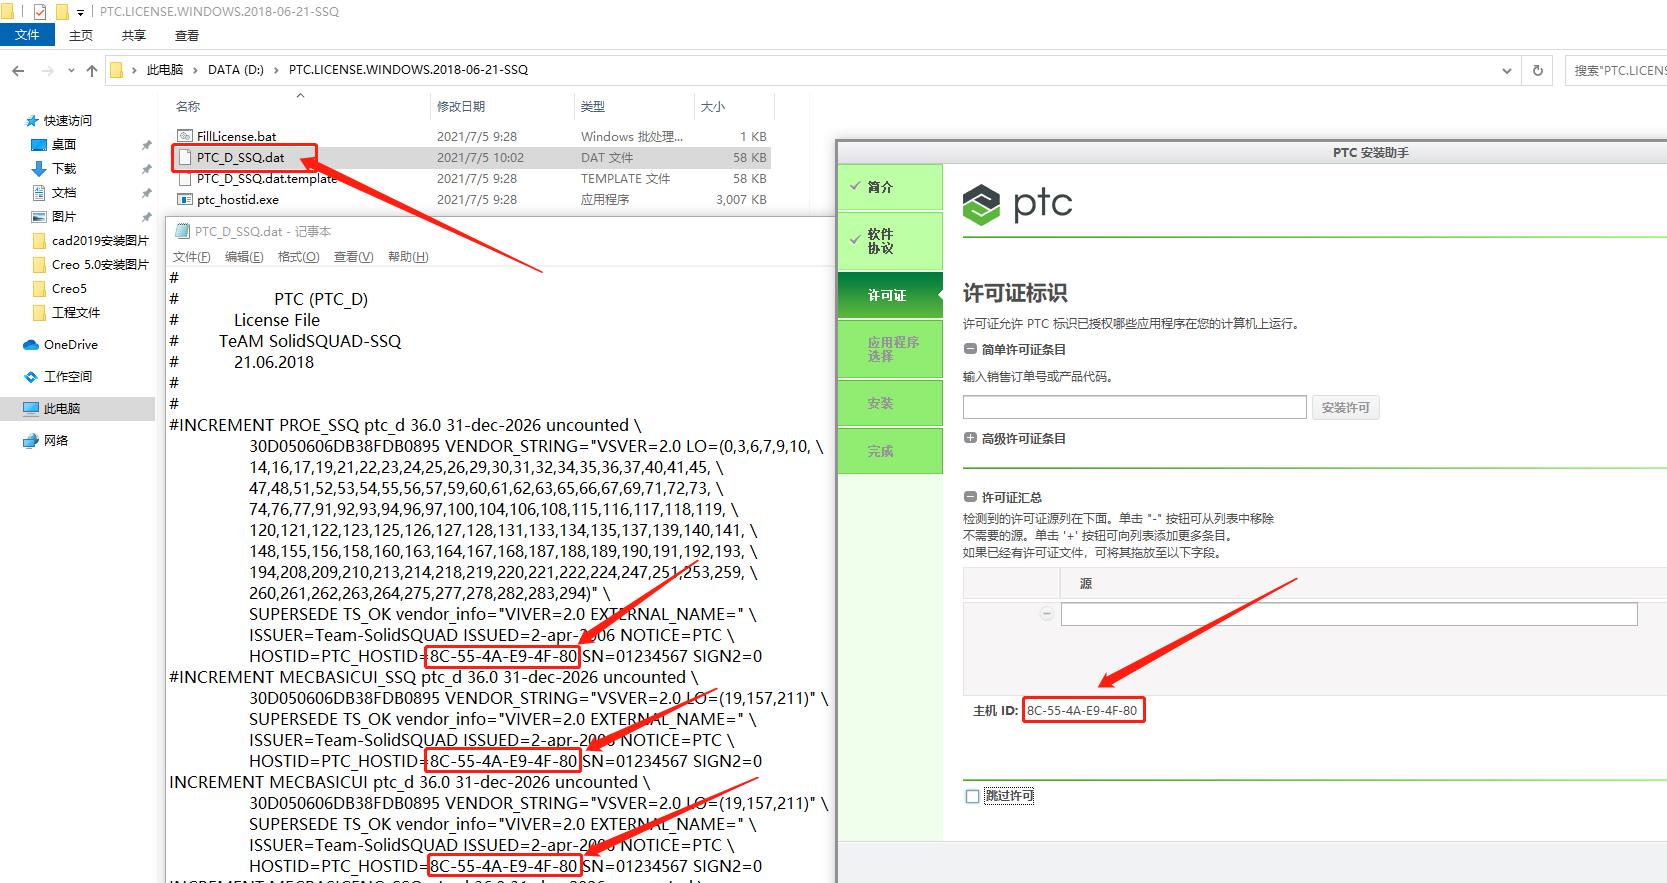This screenshot has height=883, width=1667.
Task: Collapse the 许可证汇总 section
Action: (969, 497)
